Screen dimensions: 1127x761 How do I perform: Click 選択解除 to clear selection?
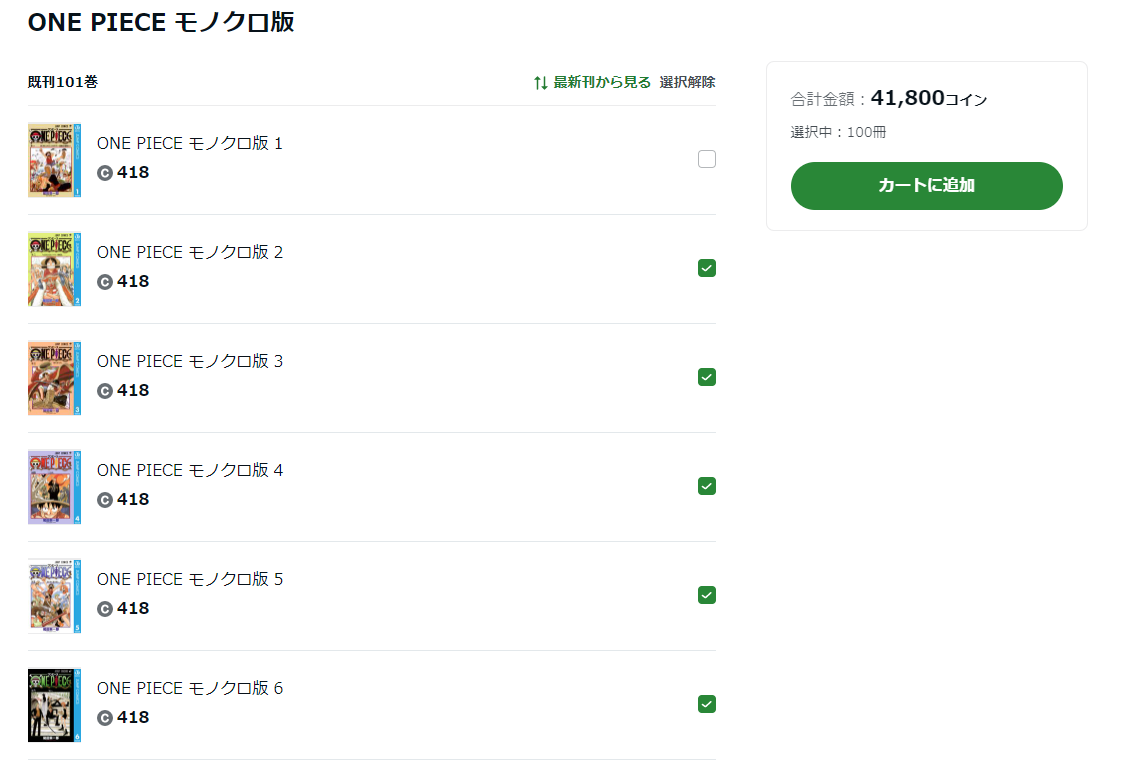(x=687, y=83)
